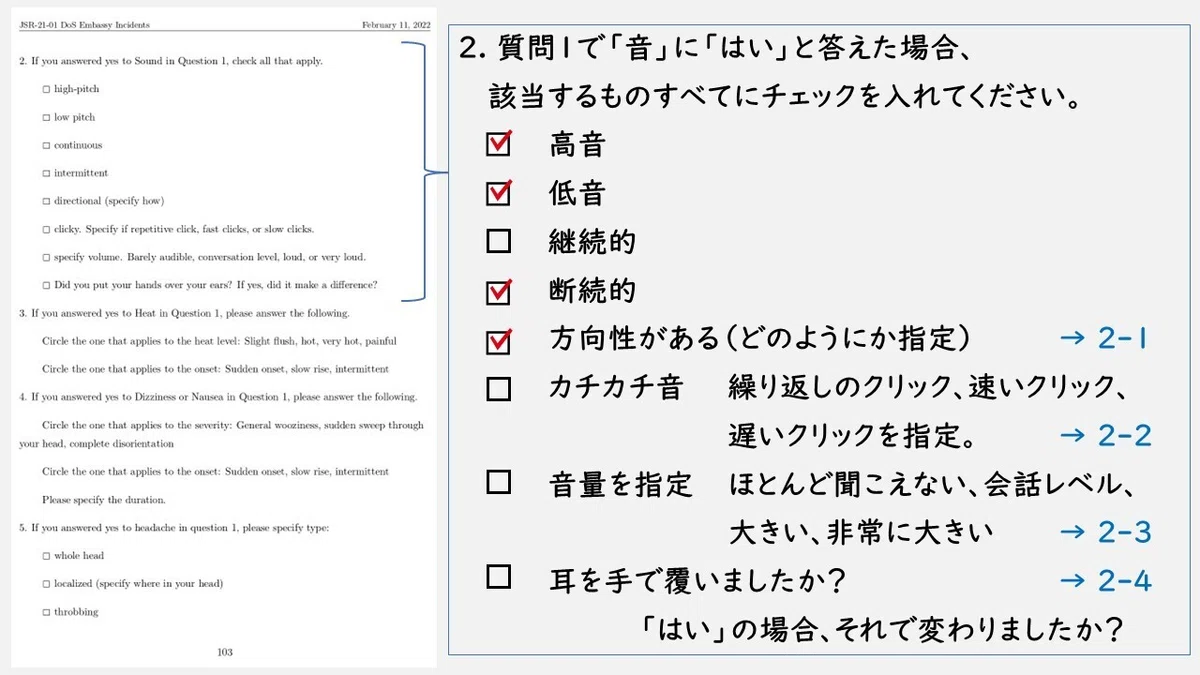Tick the 'Did you put your hands' box

click(x=46, y=285)
